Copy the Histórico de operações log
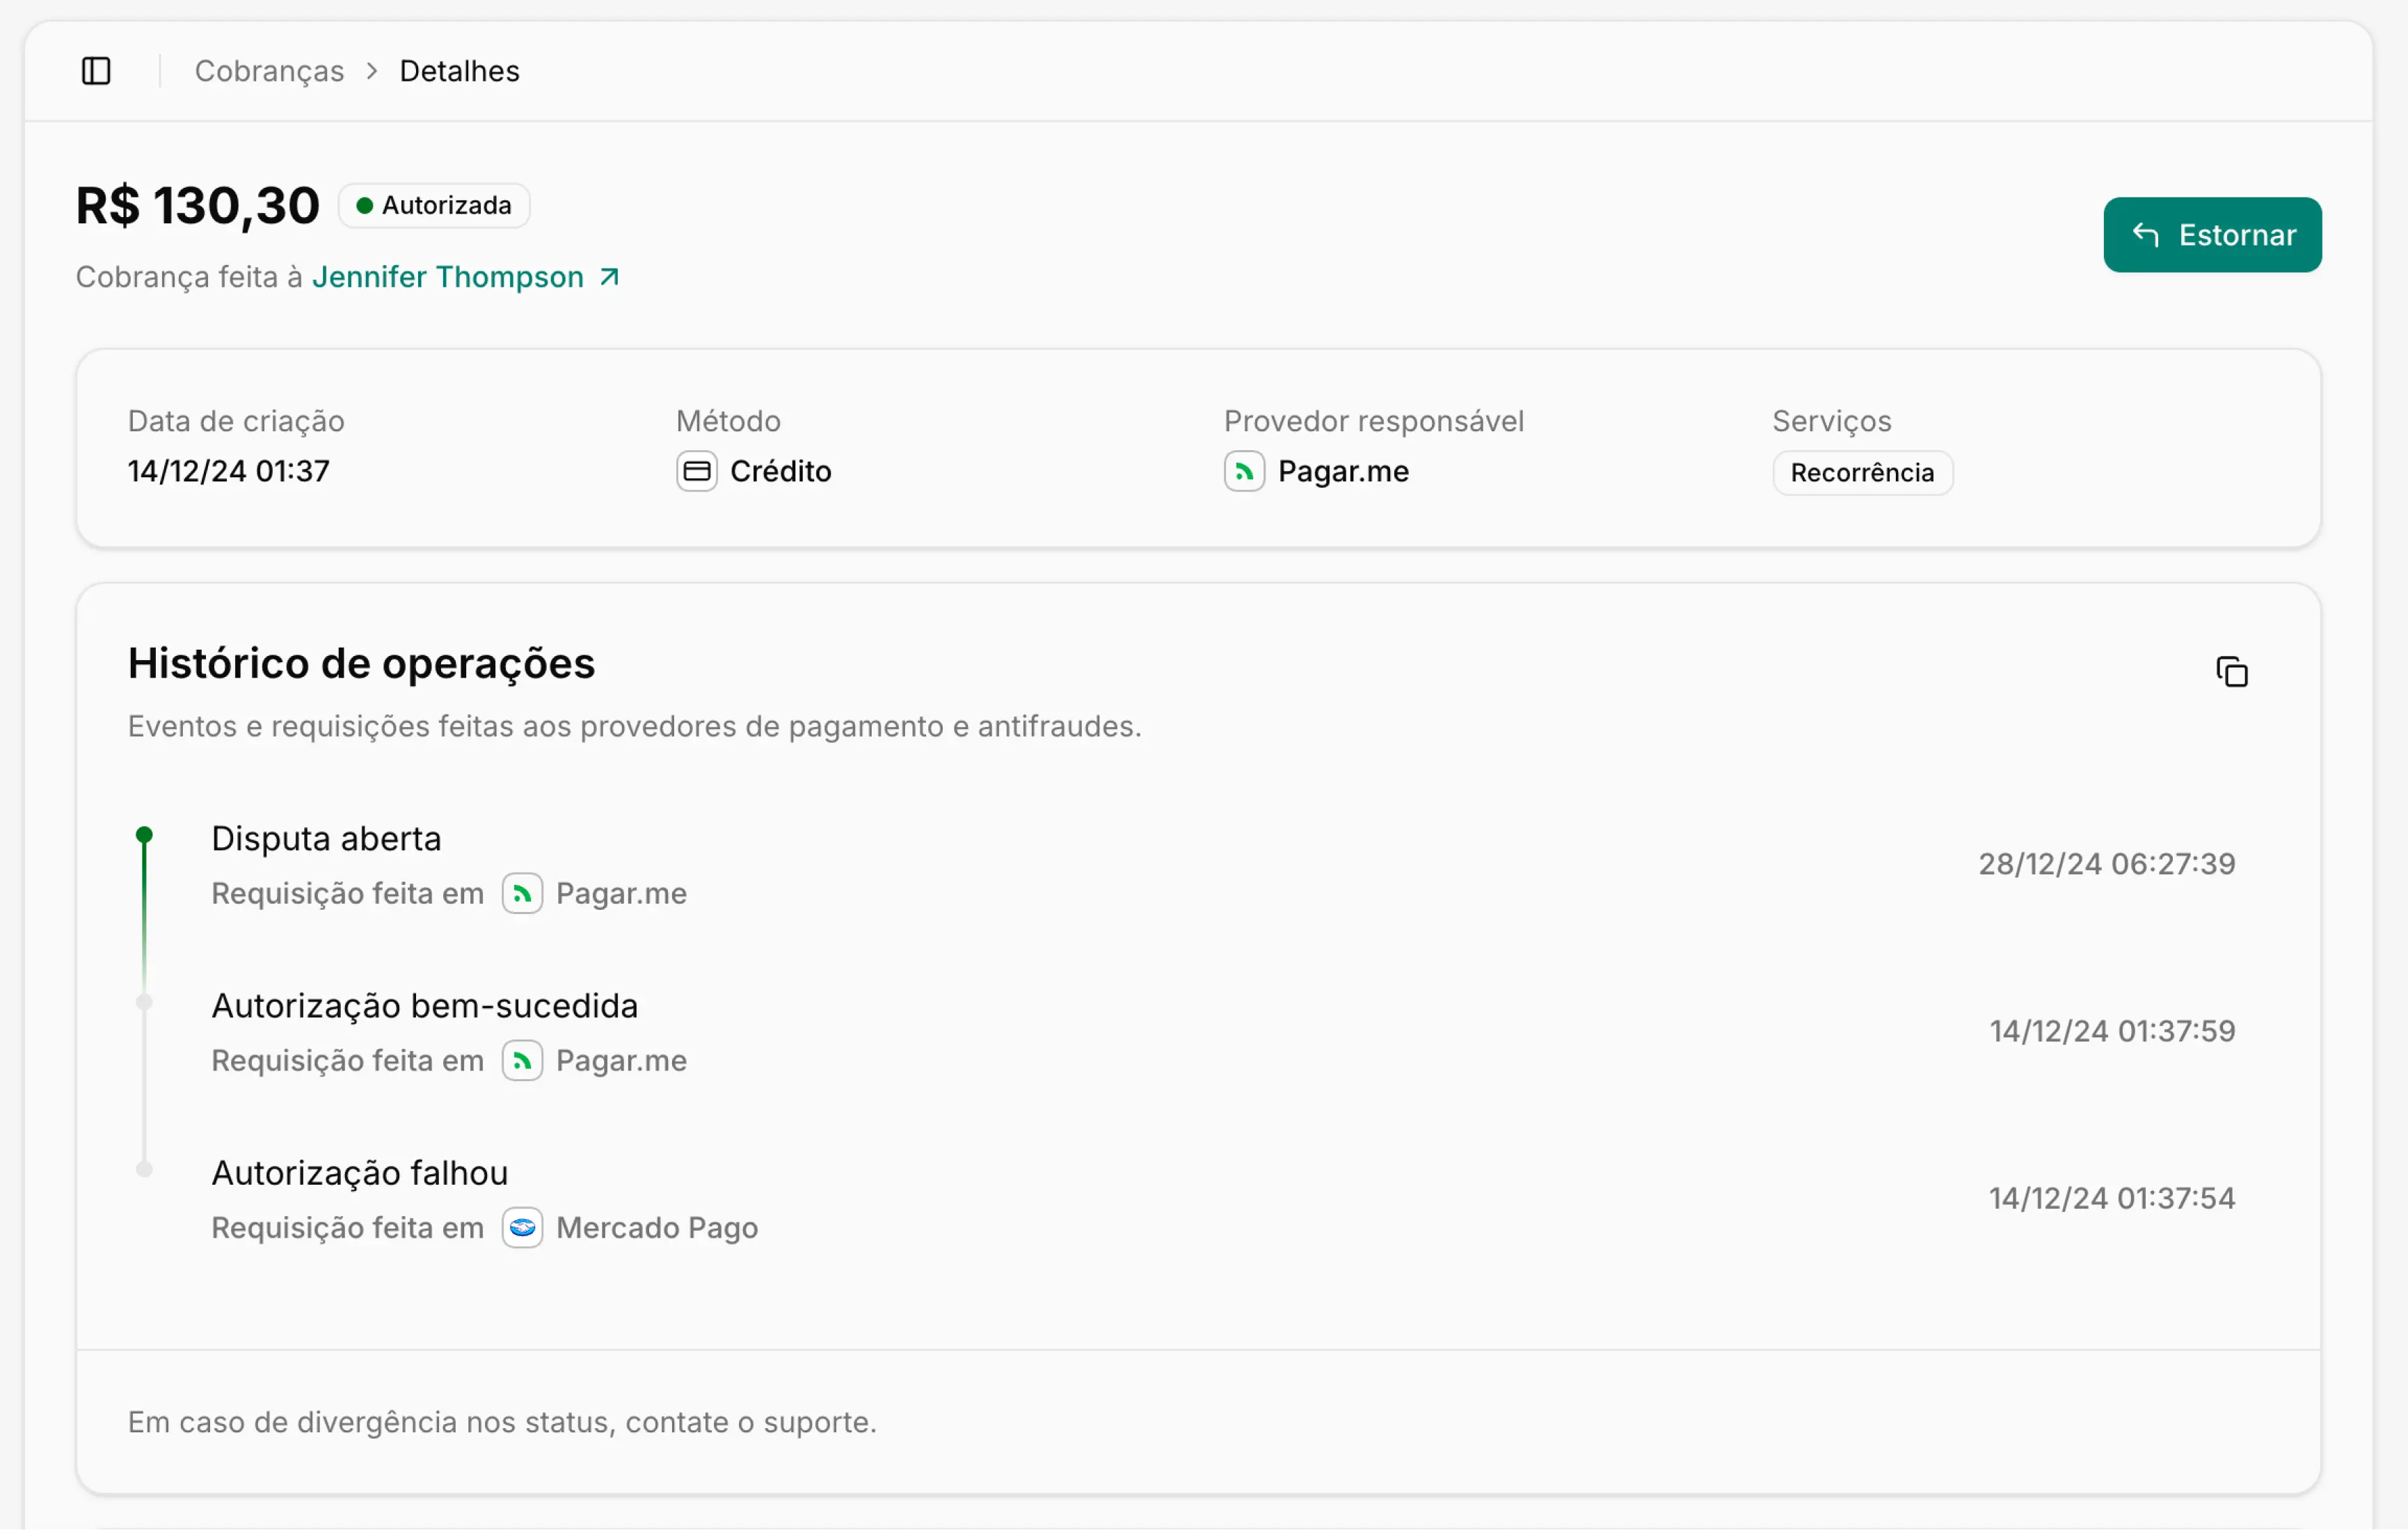Image resolution: width=2408 pixels, height=1536 pixels. pos(2231,672)
